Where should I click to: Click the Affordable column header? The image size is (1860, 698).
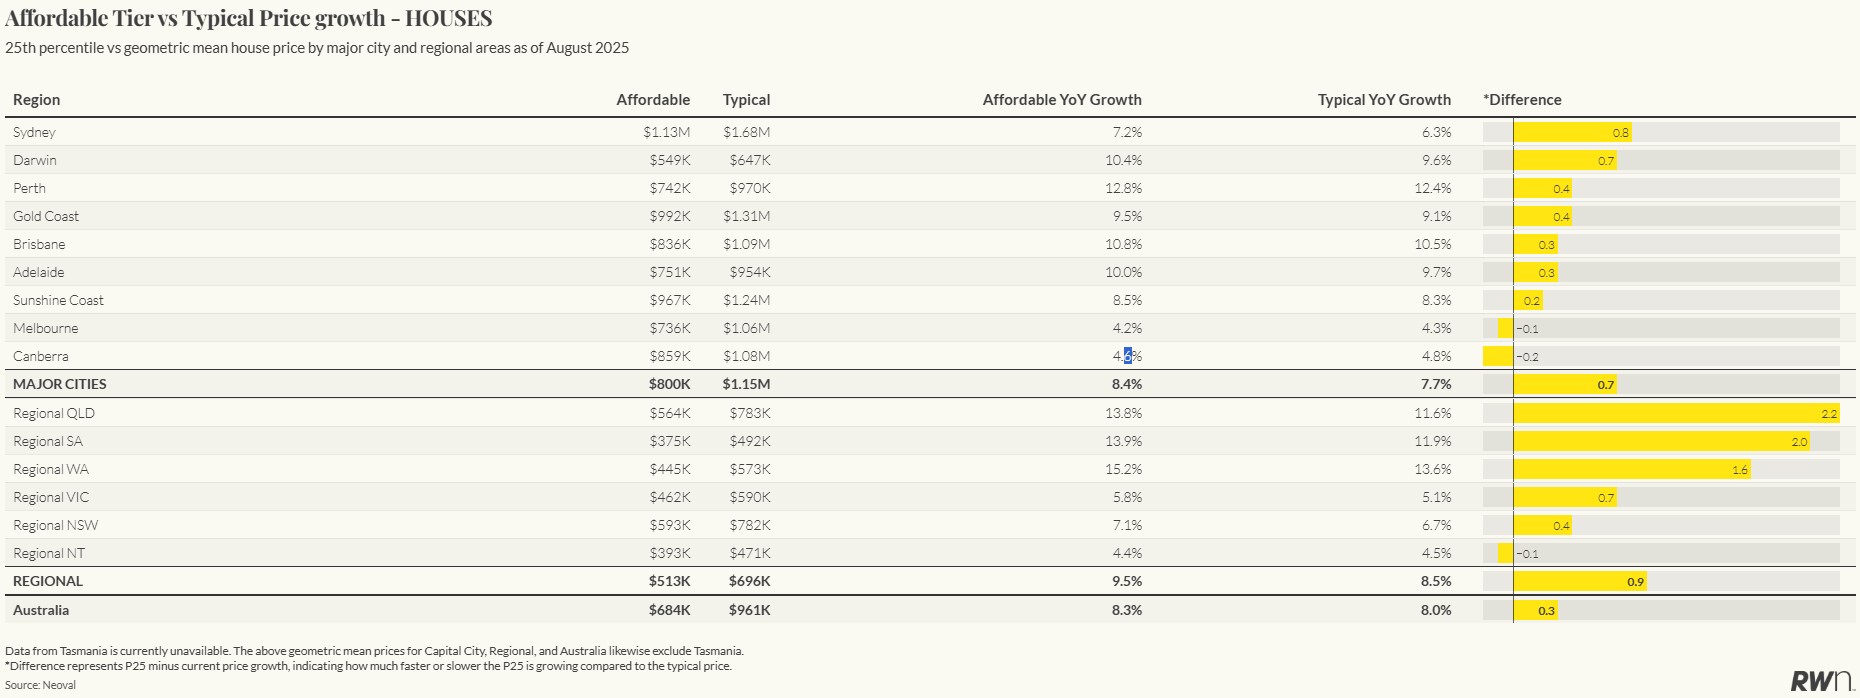653,100
